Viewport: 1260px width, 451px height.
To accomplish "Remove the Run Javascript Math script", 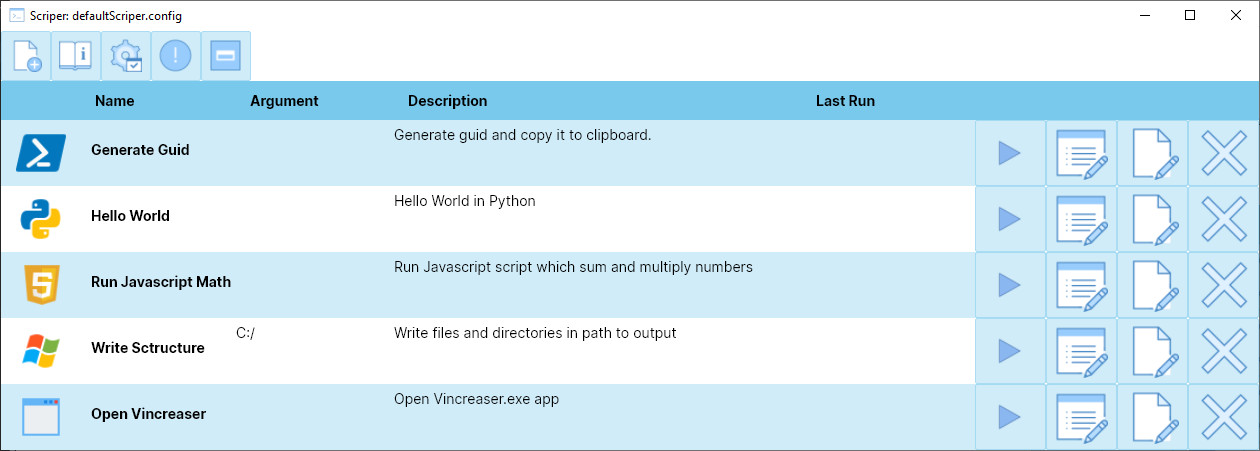I will (x=1223, y=285).
